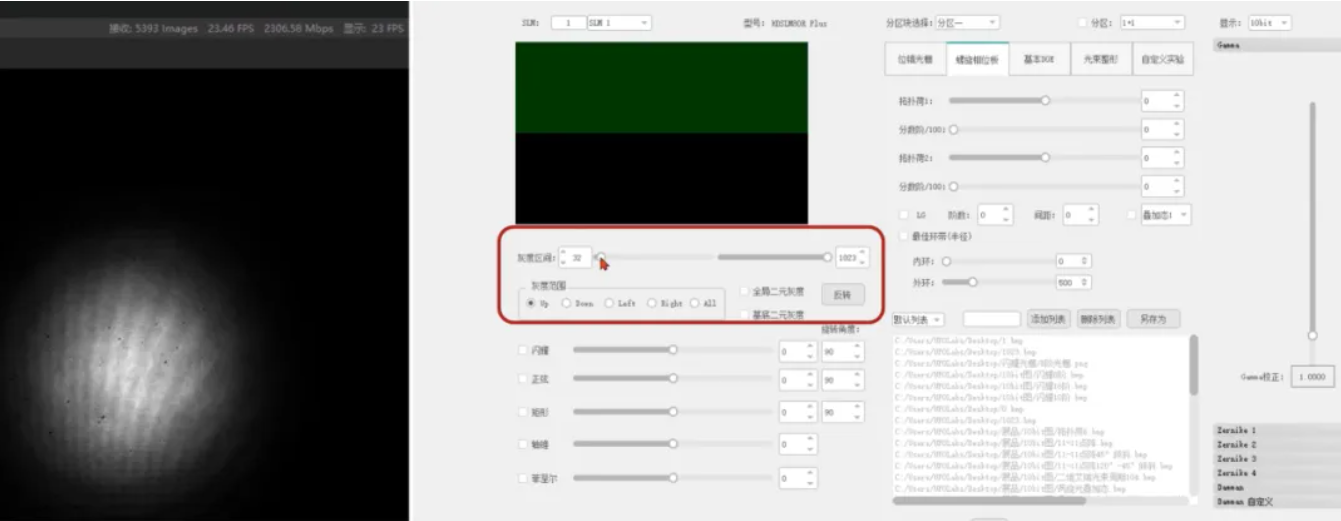The height and width of the screenshot is (521, 1341).
Task: Click the Gamma校正 value field
Action: 1311,377
